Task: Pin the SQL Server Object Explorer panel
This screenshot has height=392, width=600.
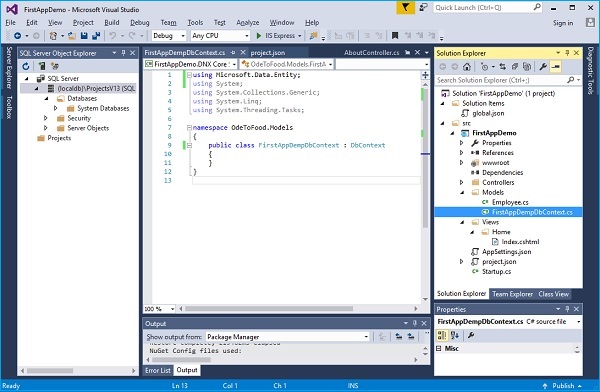Action: point(123,53)
